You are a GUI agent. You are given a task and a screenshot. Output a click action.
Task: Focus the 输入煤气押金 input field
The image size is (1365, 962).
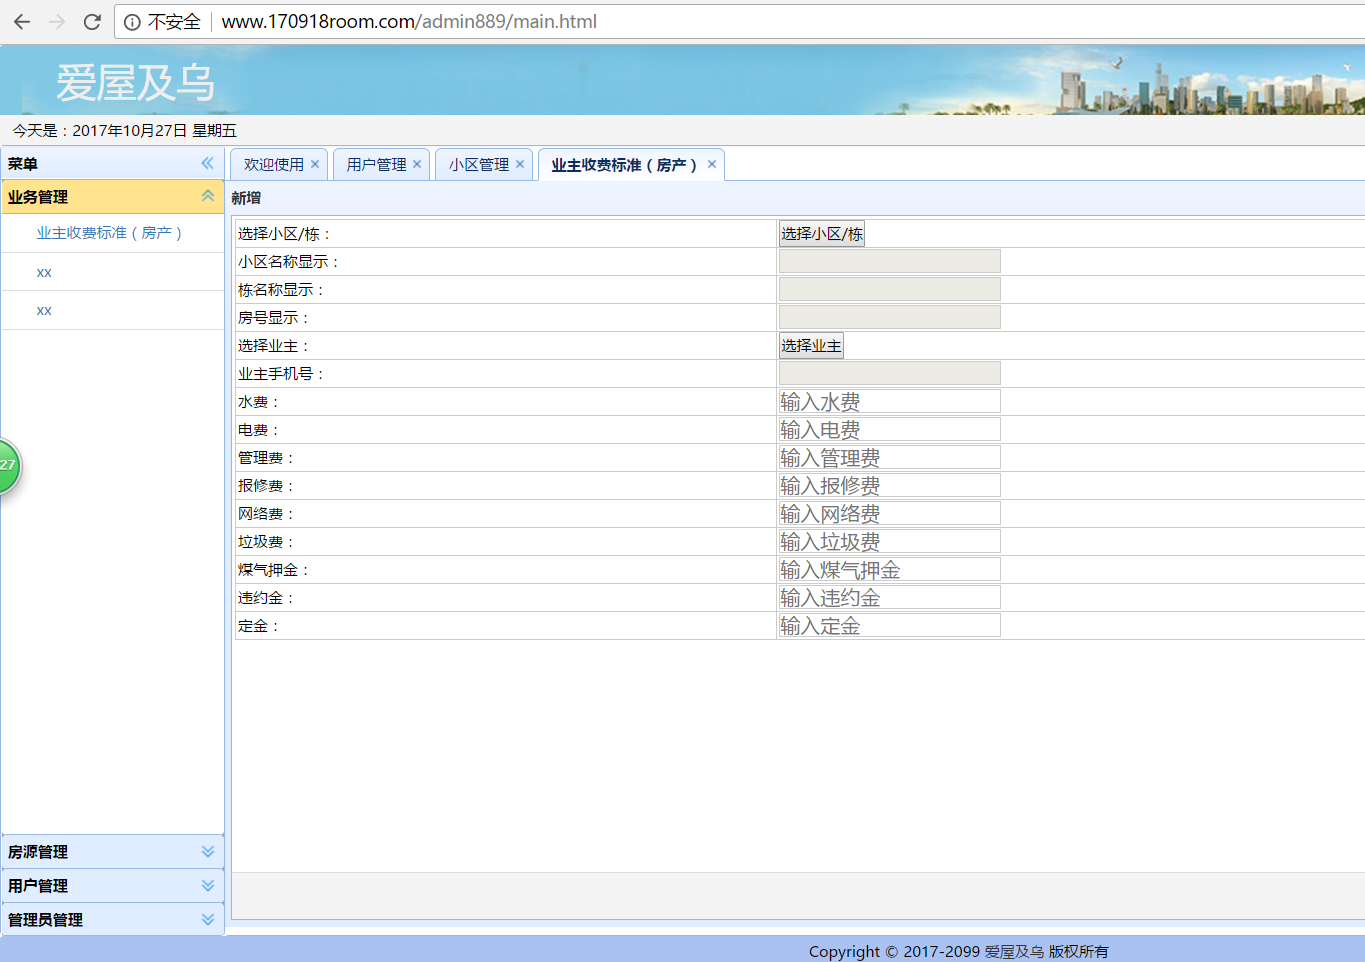(889, 570)
